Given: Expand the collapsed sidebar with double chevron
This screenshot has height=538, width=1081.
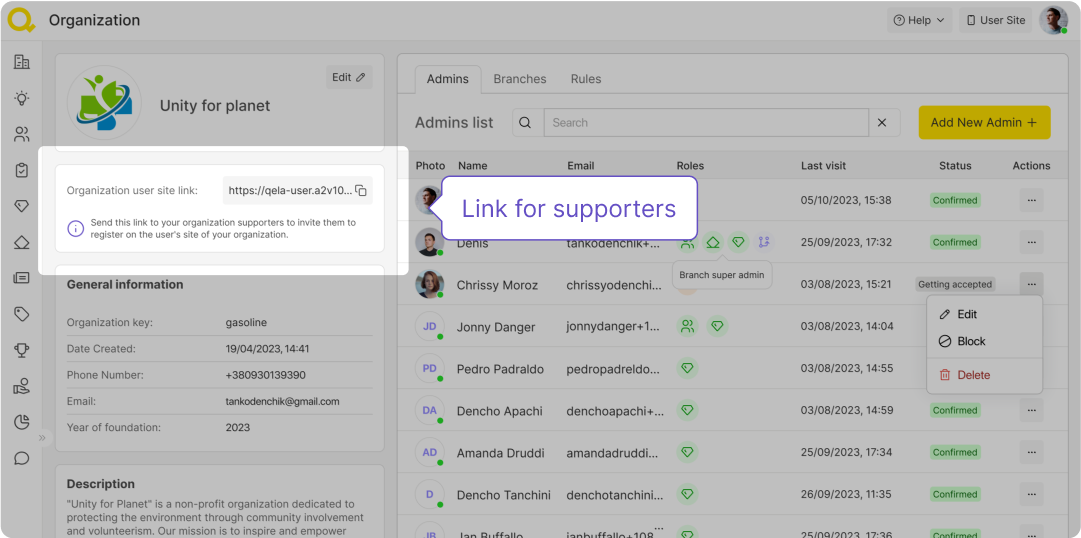Looking at the screenshot, I should point(42,438).
